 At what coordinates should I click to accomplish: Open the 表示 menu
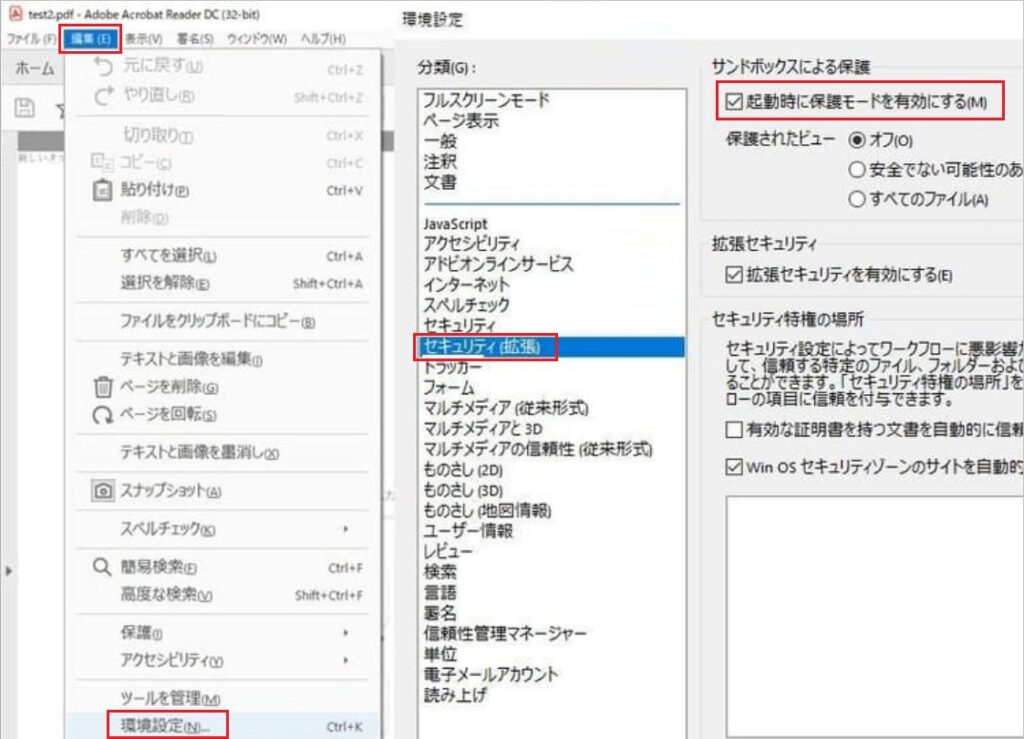(144, 39)
